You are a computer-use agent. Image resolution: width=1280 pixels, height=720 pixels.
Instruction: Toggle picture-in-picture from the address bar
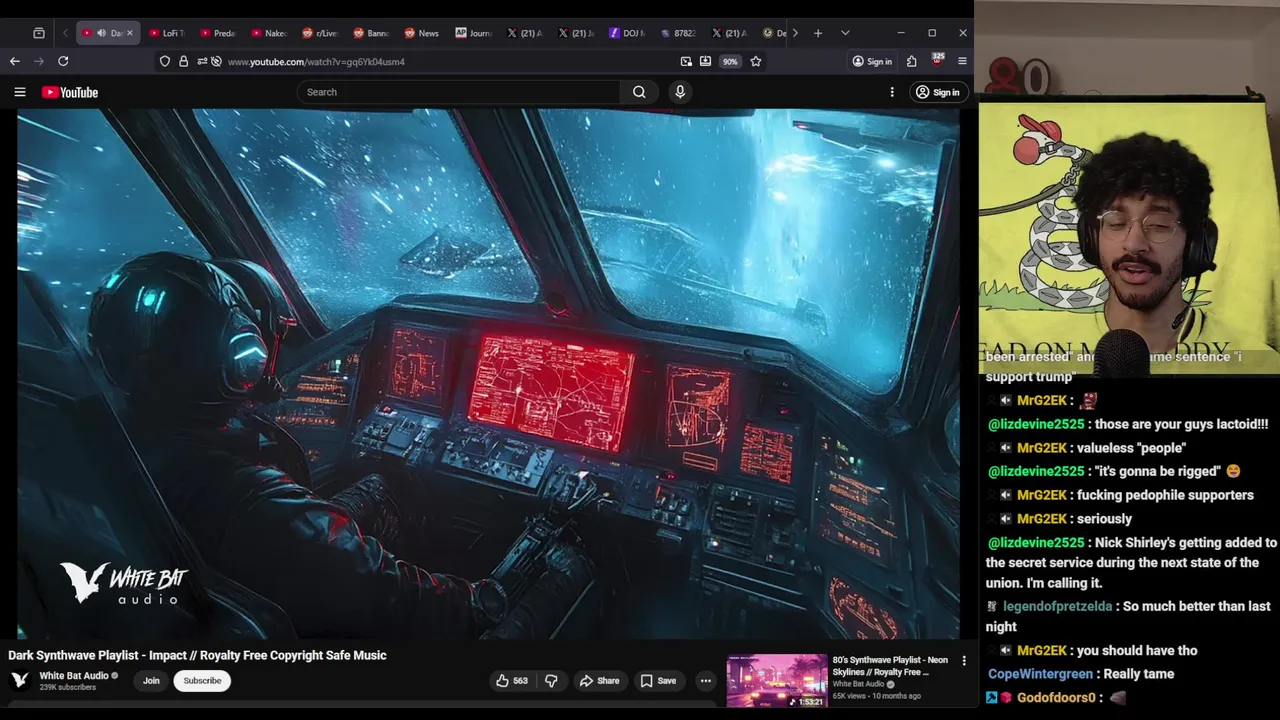[x=686, y=61]
